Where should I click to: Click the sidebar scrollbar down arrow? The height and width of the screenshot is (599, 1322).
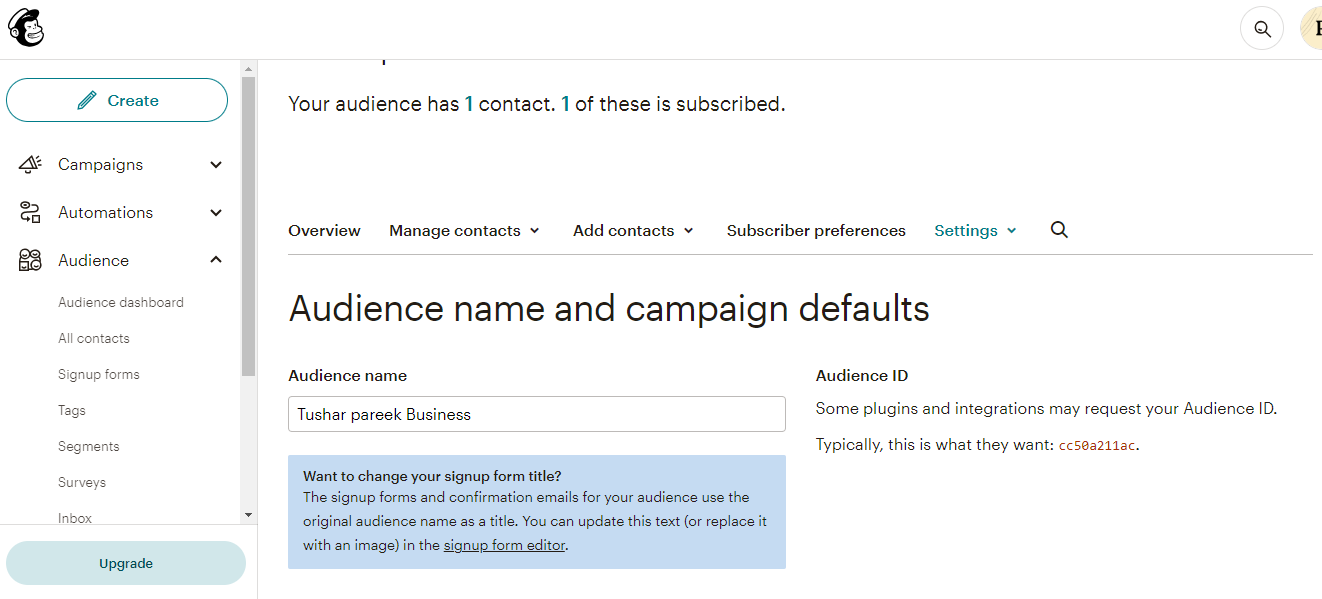(248, 515)
